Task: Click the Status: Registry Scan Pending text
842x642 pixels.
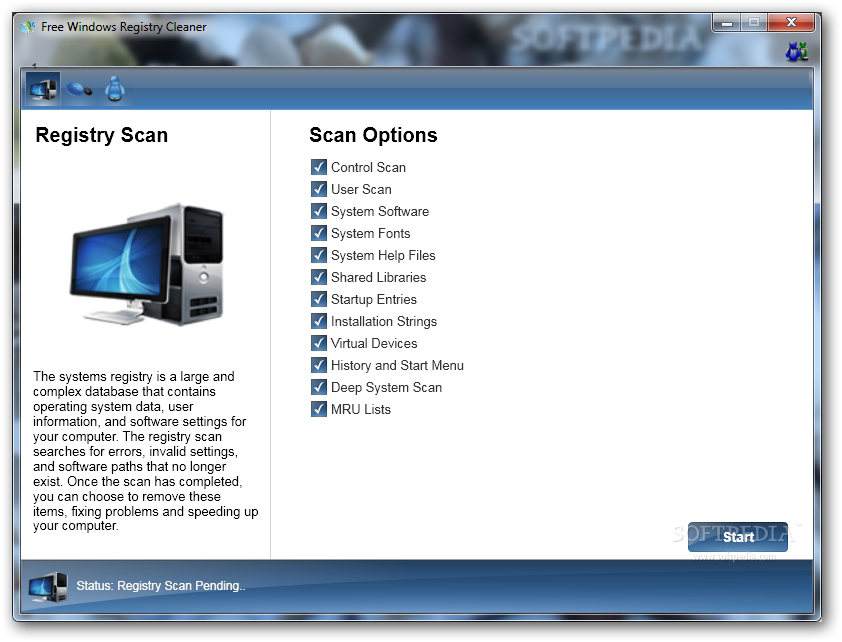Action: (x=161, y=586)
